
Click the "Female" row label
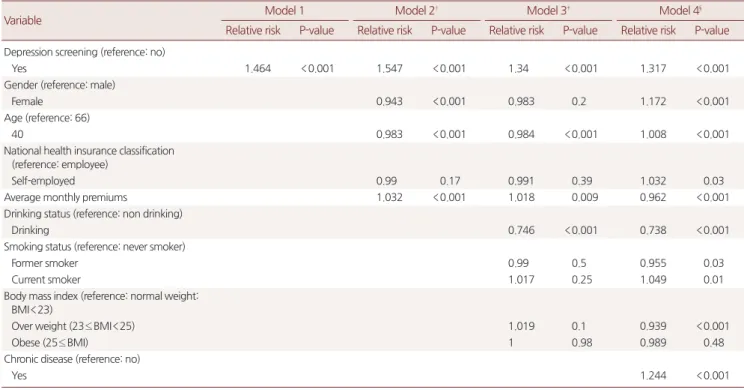pos(27,101)
